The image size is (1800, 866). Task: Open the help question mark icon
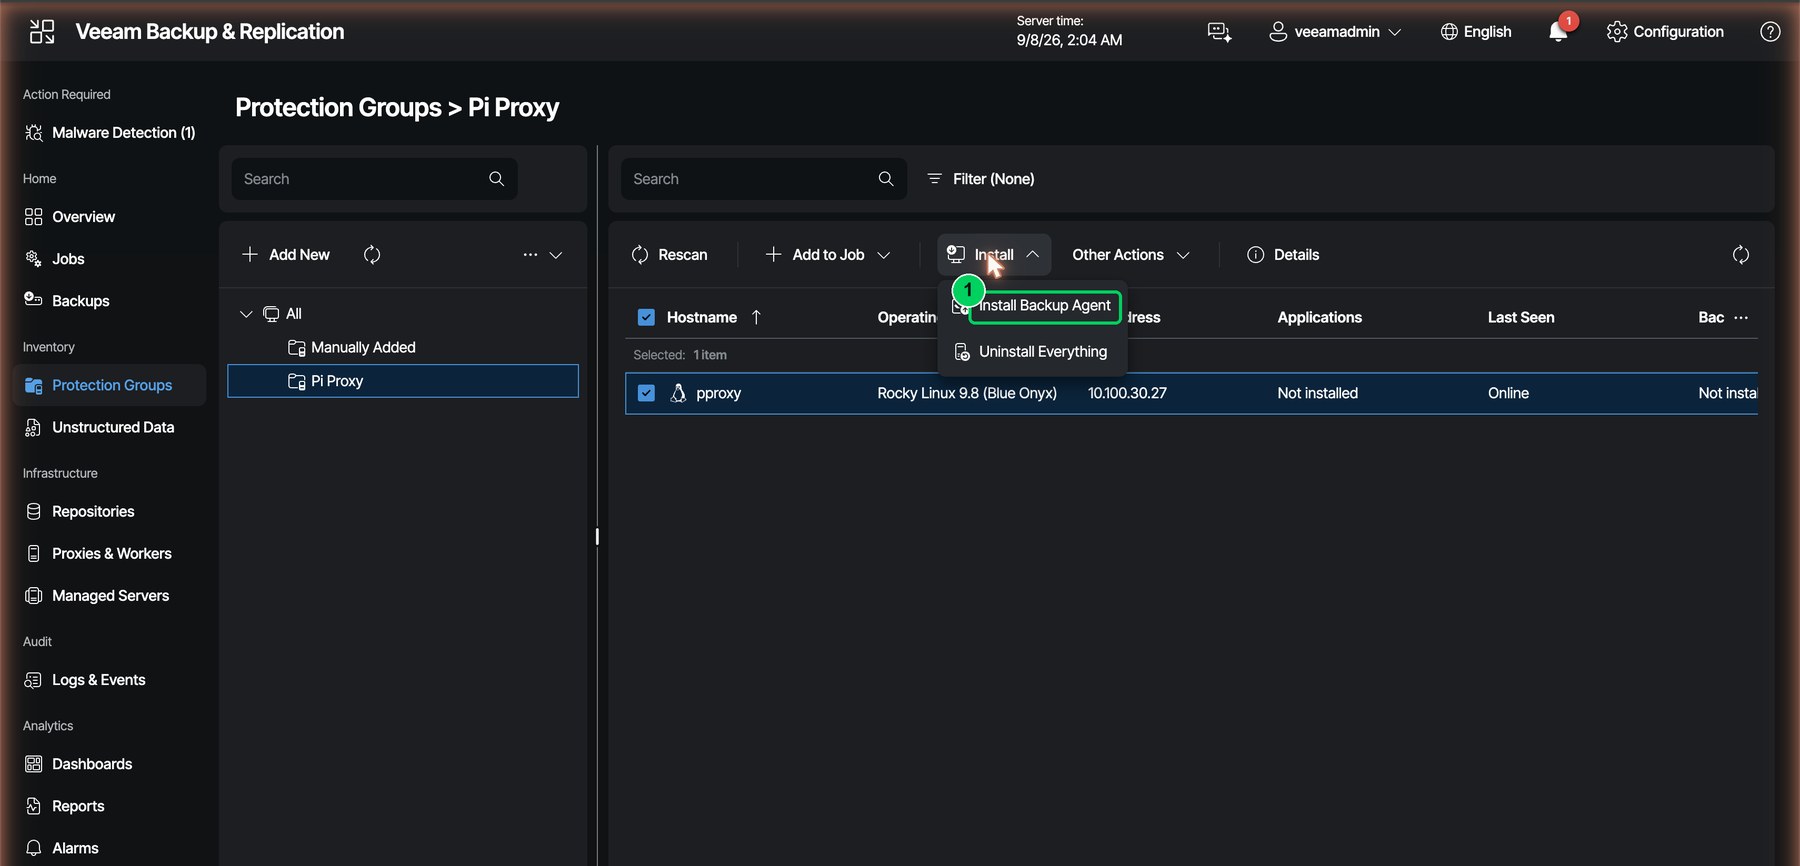tap(1770, 32)
